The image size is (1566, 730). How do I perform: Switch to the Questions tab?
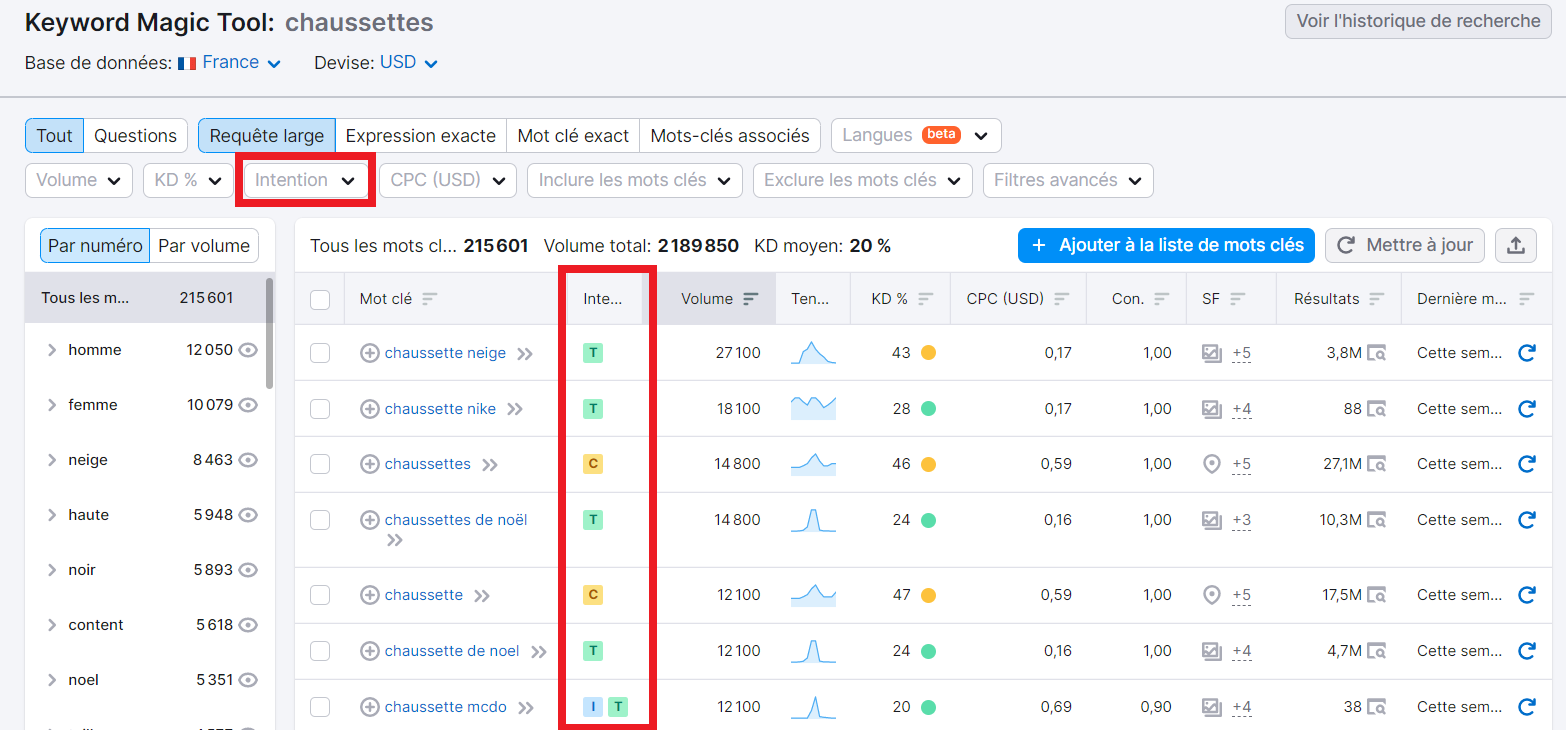[135, 134]
